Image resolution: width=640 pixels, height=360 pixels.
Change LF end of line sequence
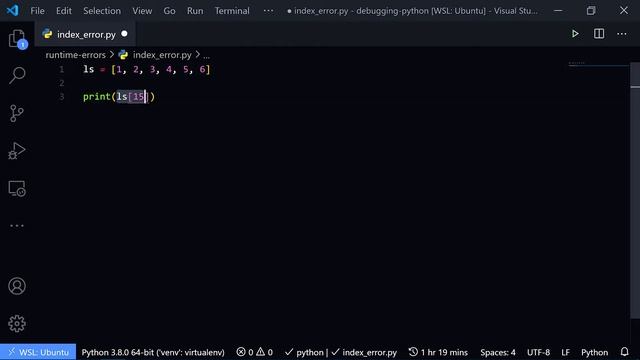(x=565, y=352)
